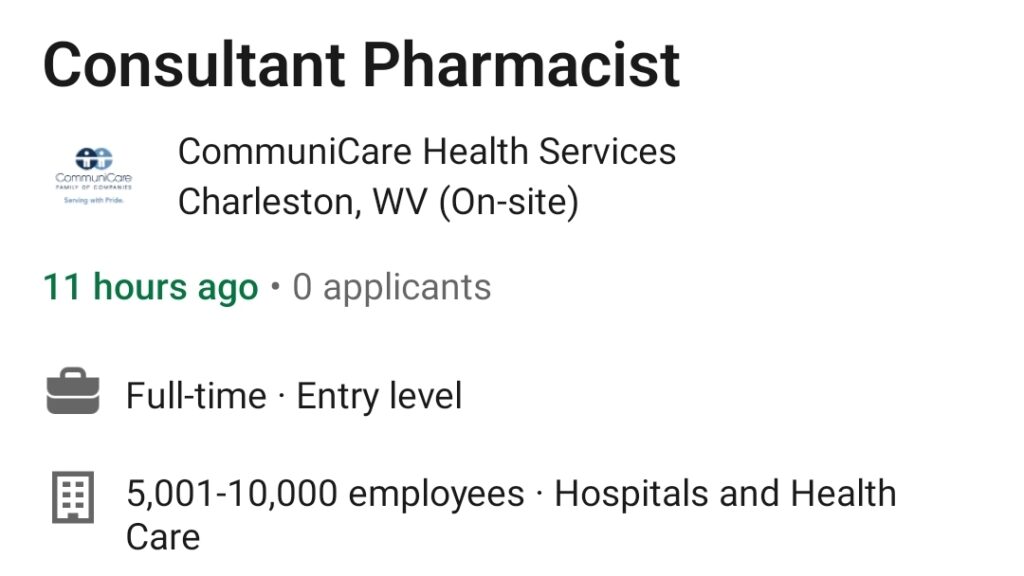The width and height of the screenshot is (1024, 576).
Task: Select the Full-time employment label
Action: [197, 396]
